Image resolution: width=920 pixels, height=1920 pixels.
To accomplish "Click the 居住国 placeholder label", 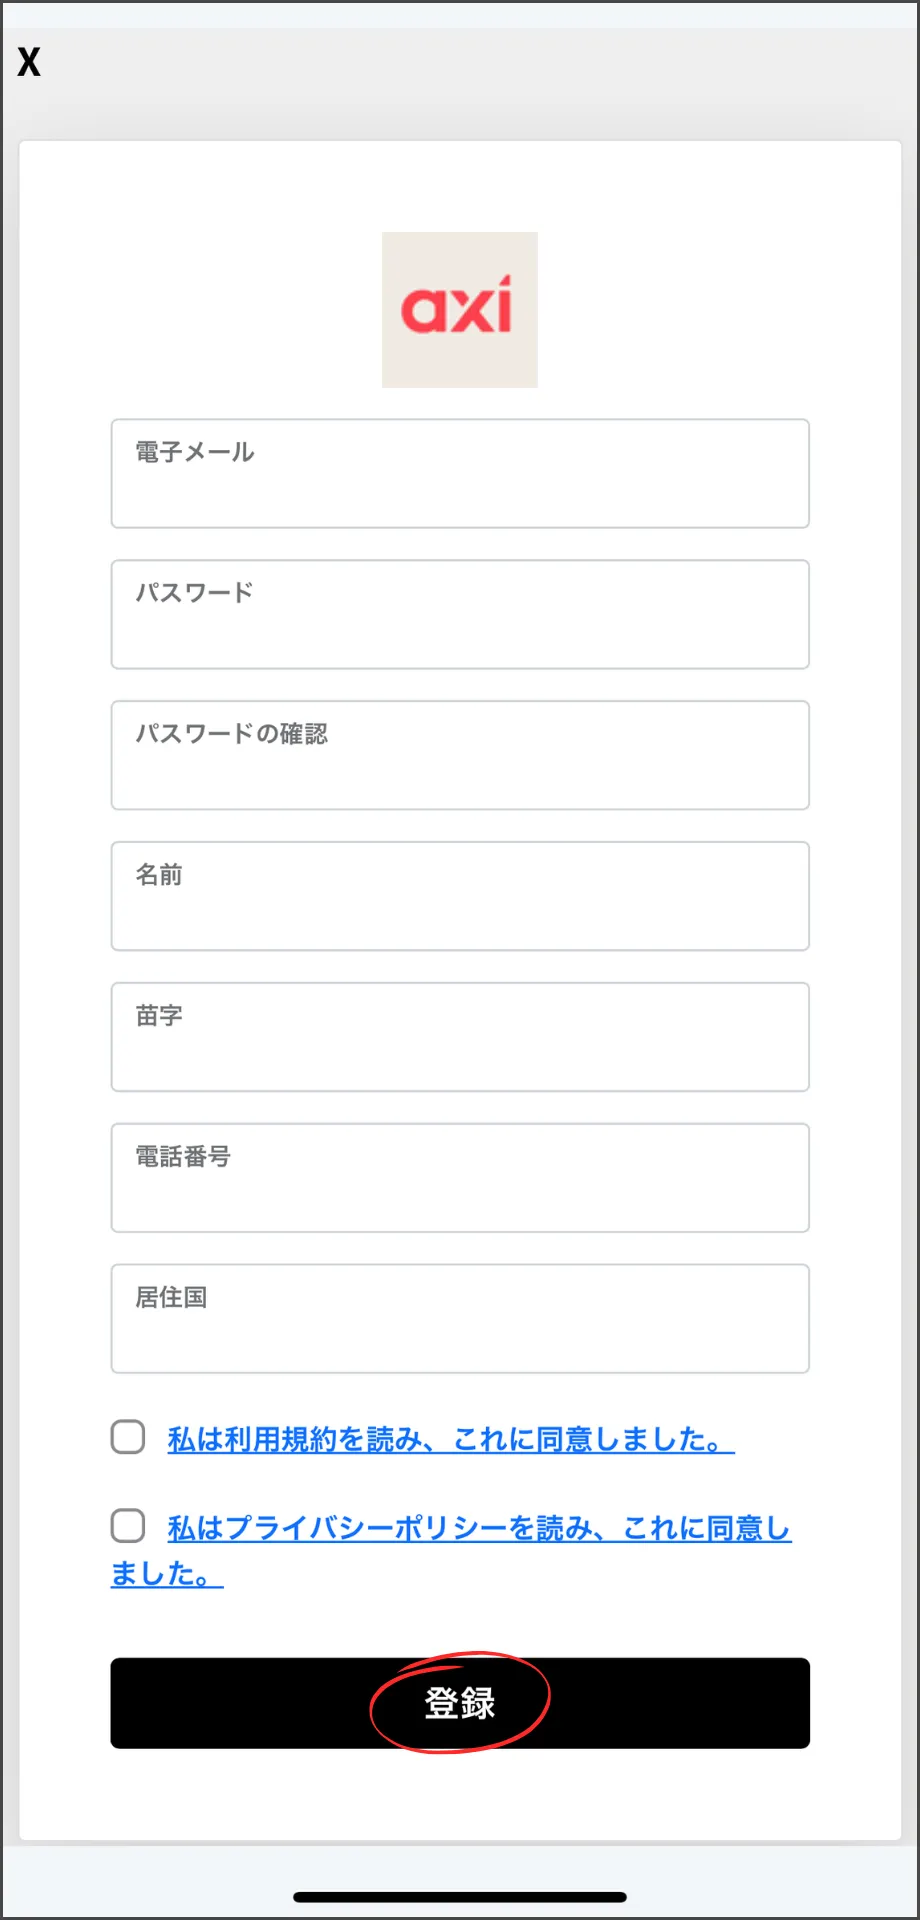I will pyautogui.click(x=171, y=1297).
